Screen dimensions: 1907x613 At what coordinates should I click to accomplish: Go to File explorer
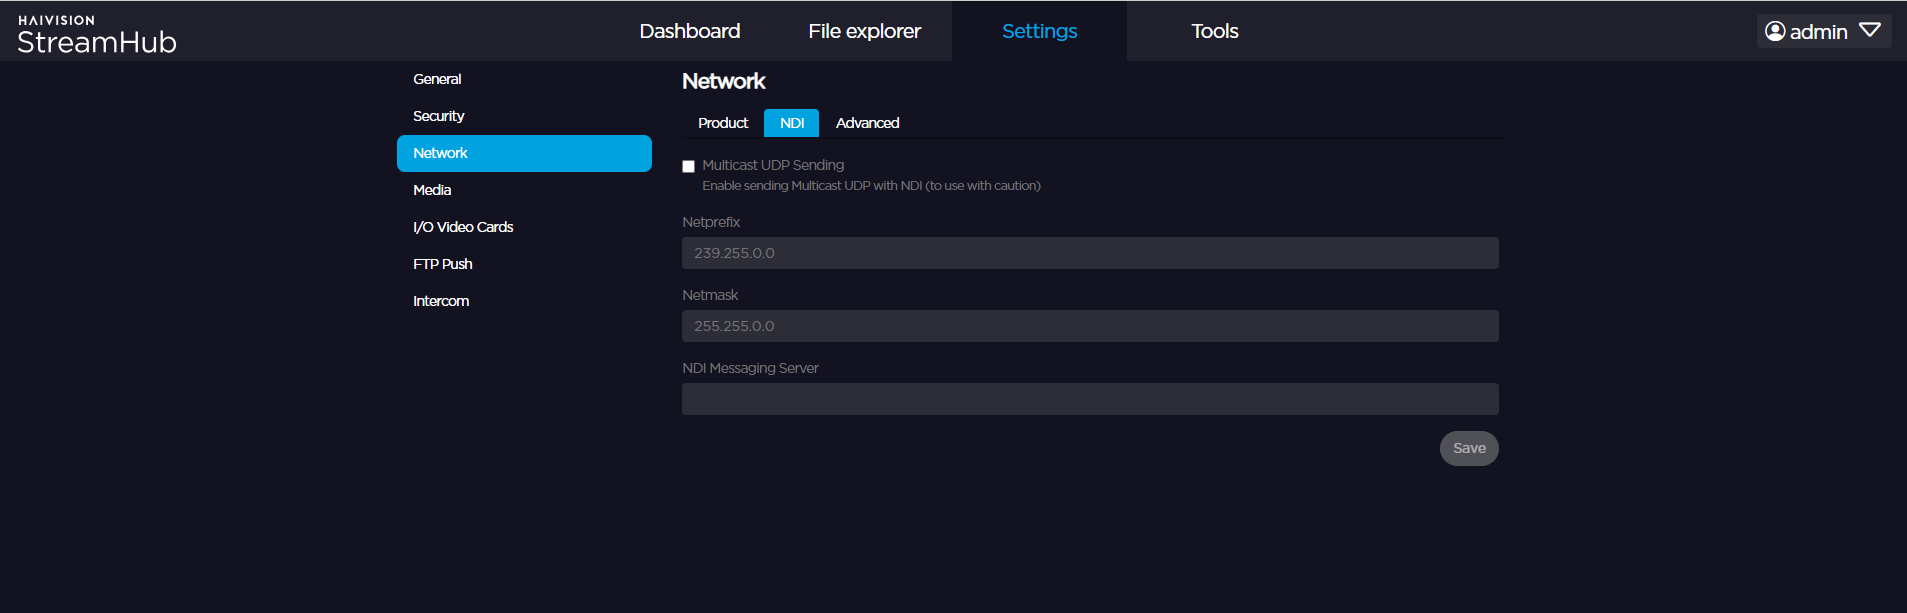click(x=864, y=31)
